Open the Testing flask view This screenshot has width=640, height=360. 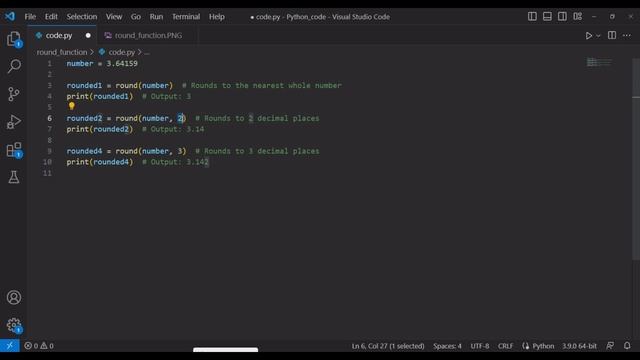coord(14,177)
